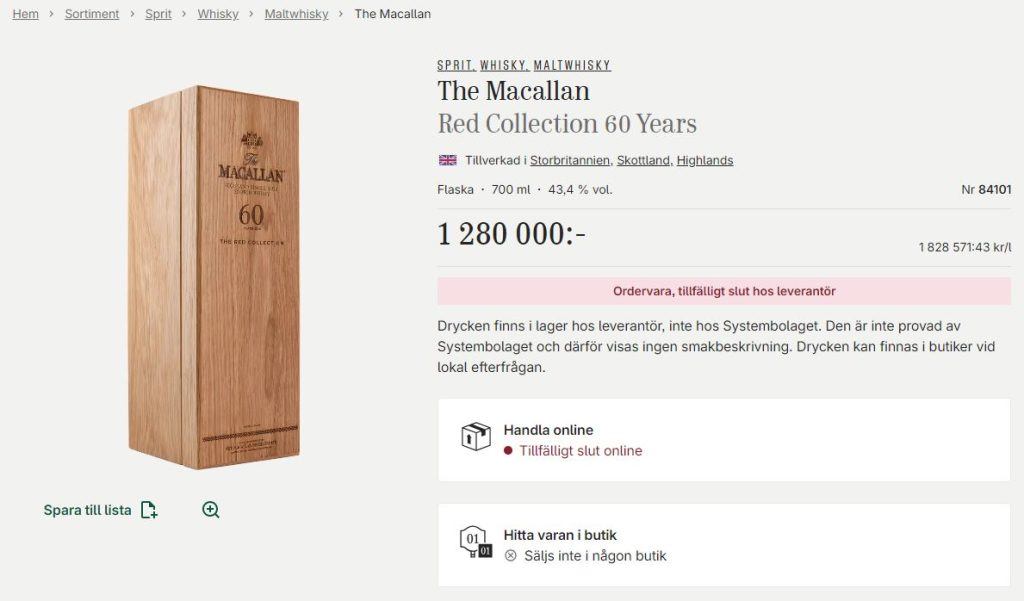Open the Hem breadcrumb link
The image size is (1024, 601).
point(26,14)
